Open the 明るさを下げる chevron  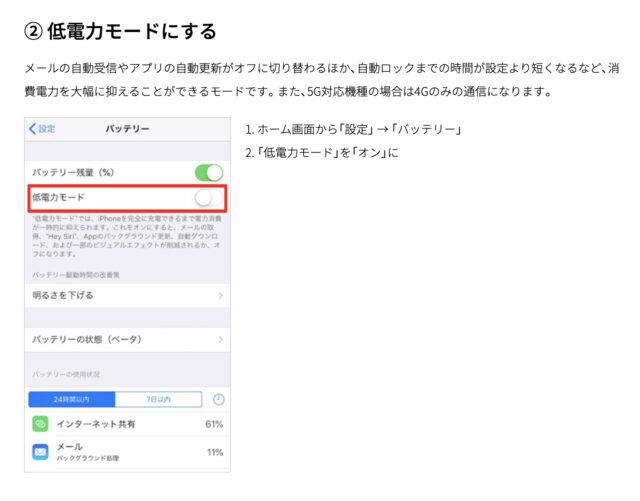tap(221, 295)
